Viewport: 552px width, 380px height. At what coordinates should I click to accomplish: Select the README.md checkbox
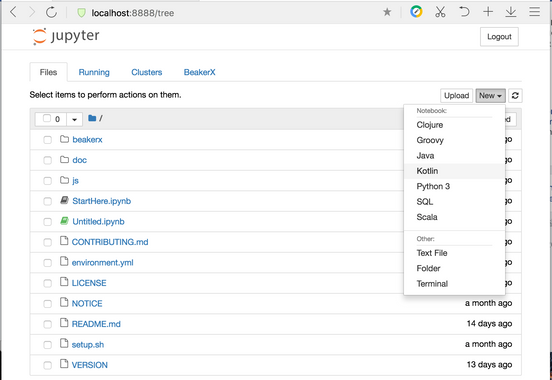coord(47,324)
